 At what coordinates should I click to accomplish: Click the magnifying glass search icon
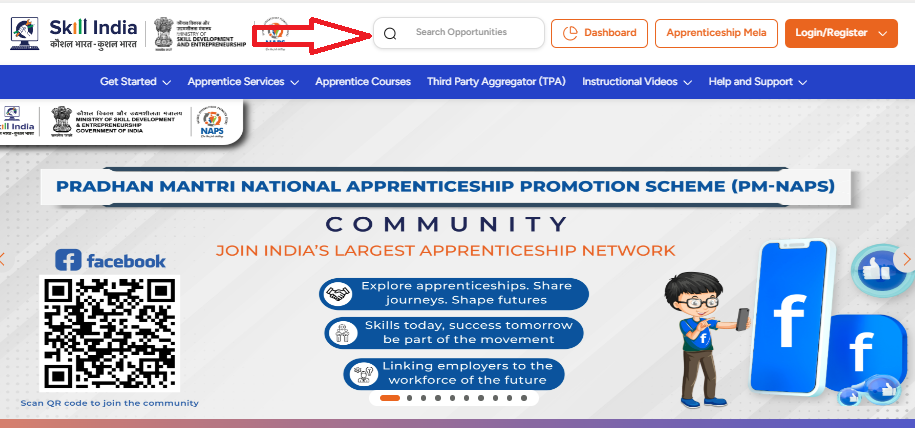(x=390, y=34)
